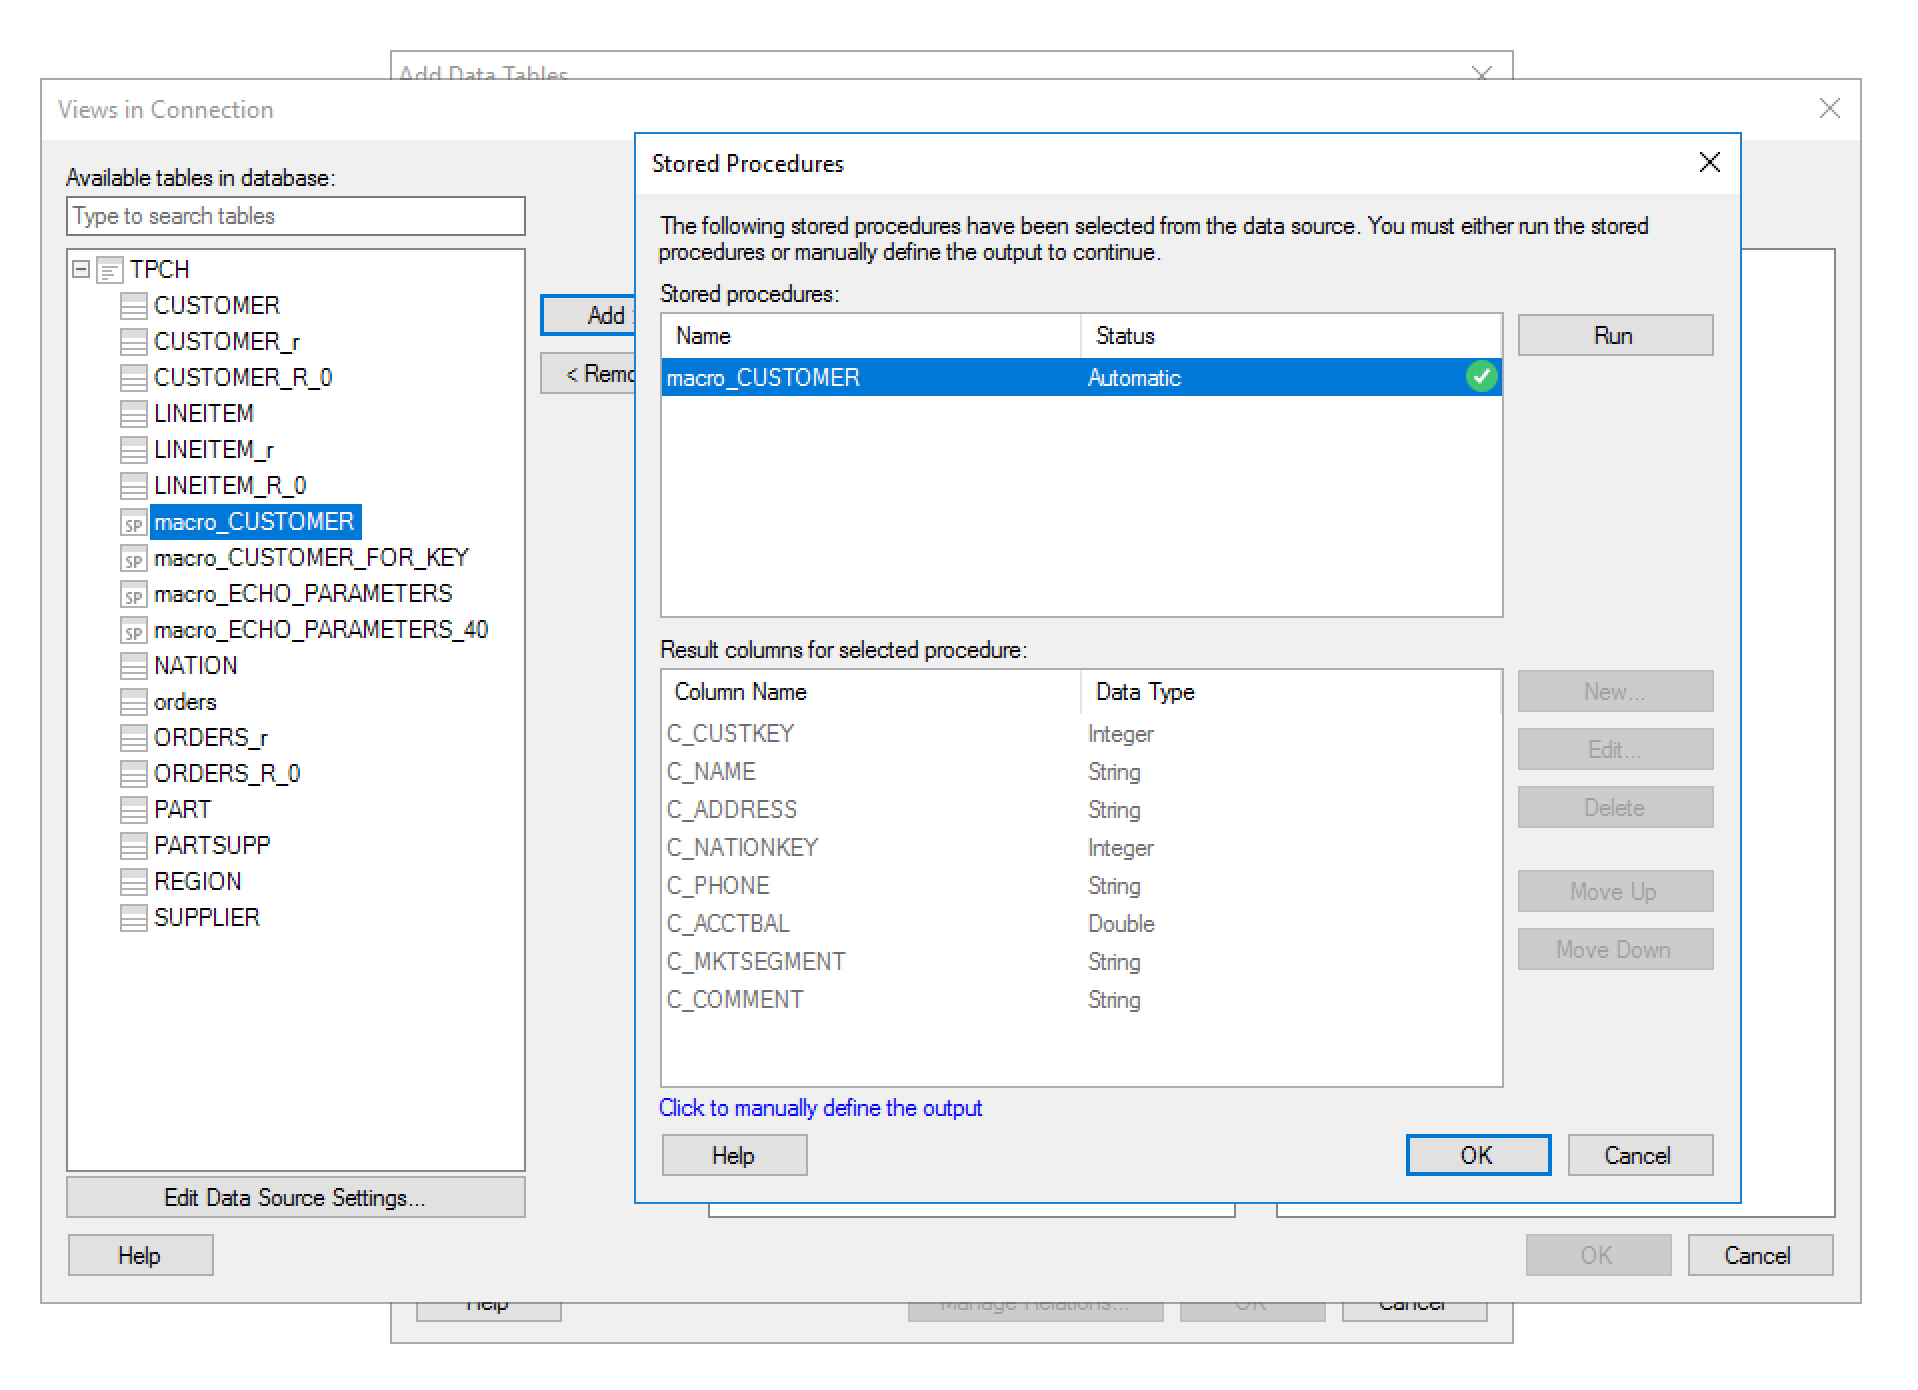The height and width of the screenshot is (1390, 1918).
Task: Cancel the Stored Procedures dialog
Action: pos(1638,1155)
